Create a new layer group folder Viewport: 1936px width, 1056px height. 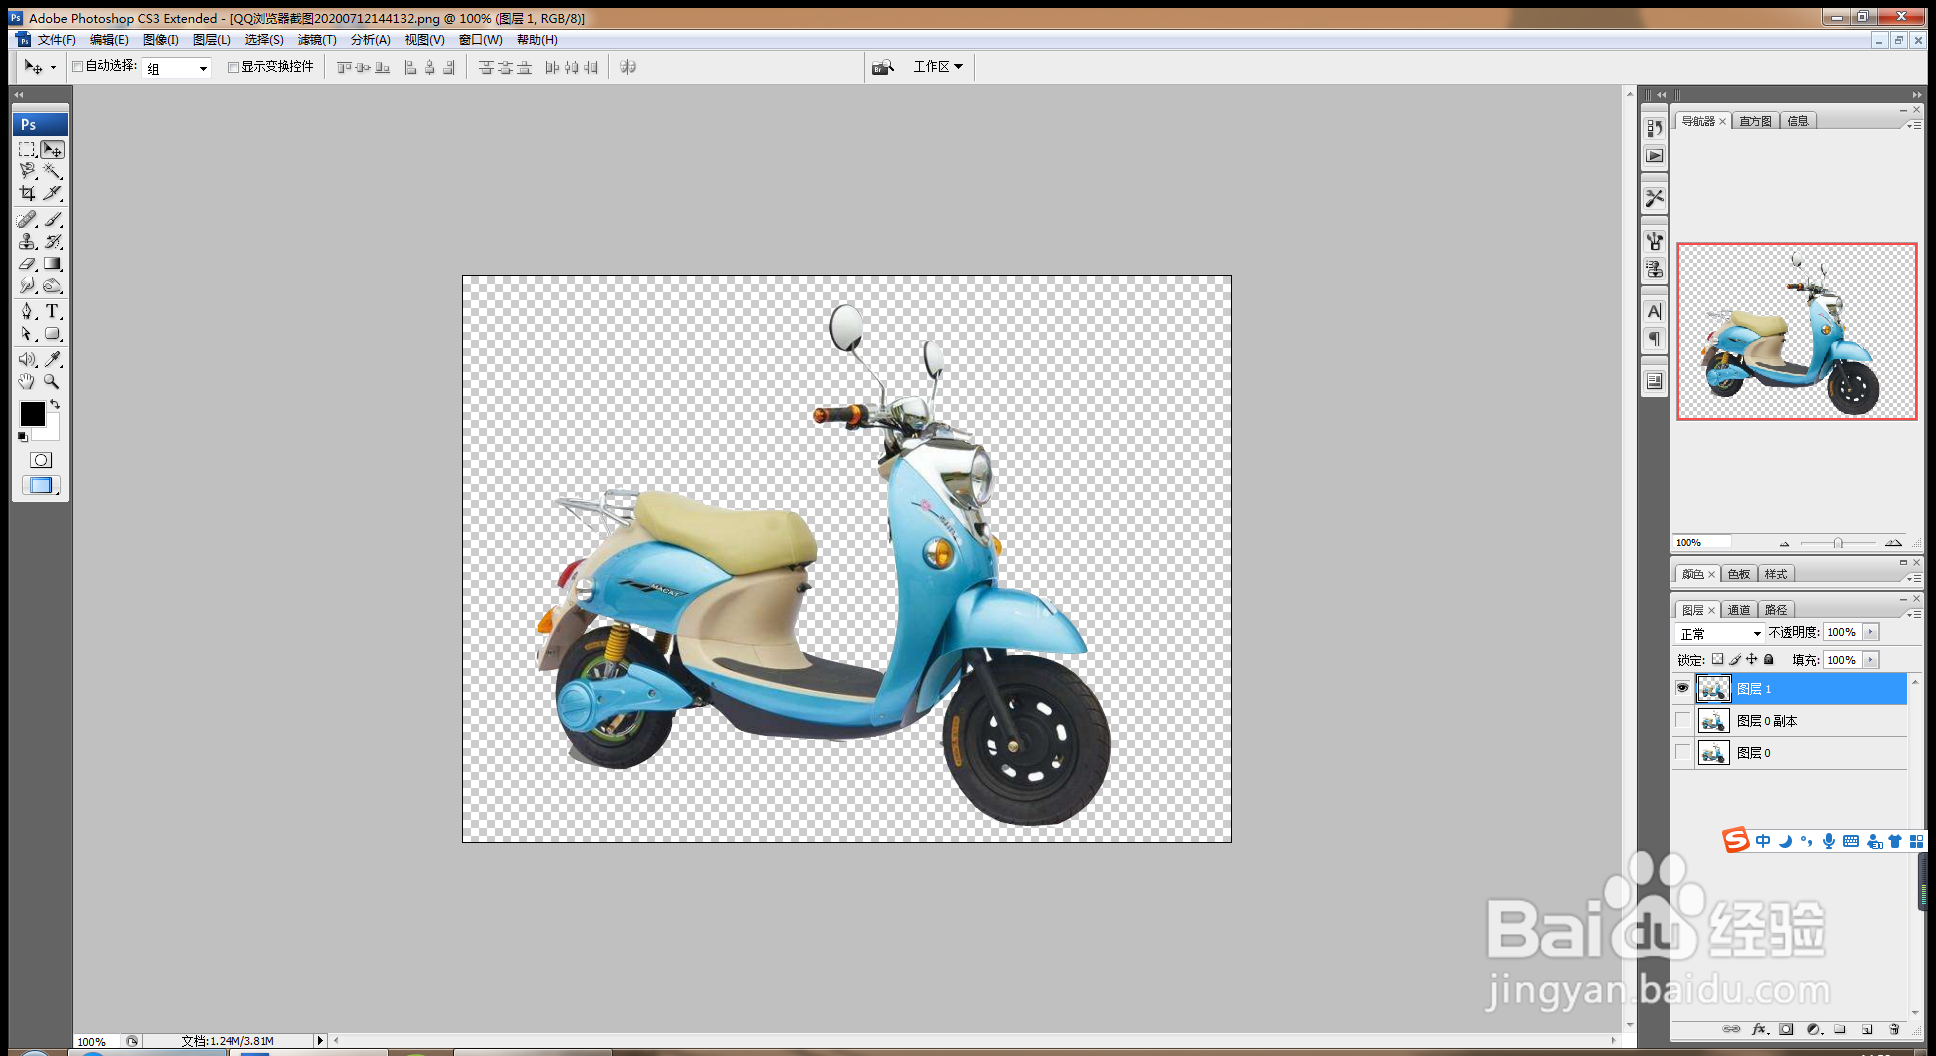click(x=1840, y=1029)
